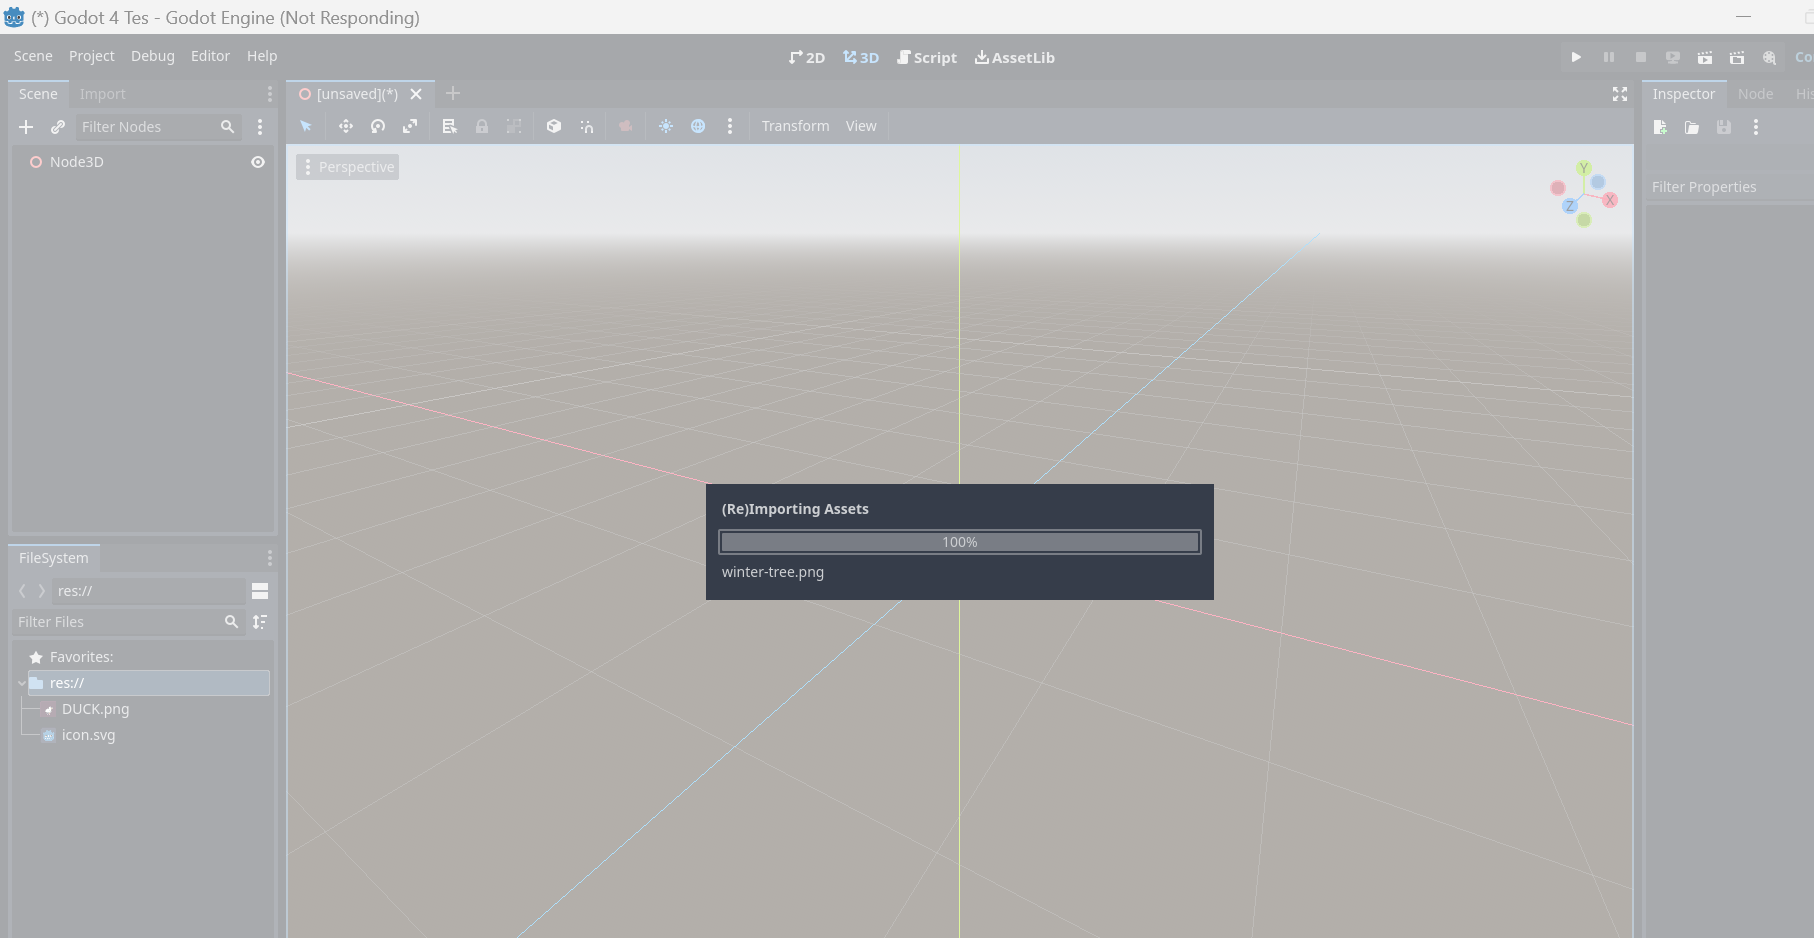This screenshot has height=938, width=1814.
Task: Select the Move tool in the viewport toolbar
Action: pyautogui.click(x=345, y=126)
